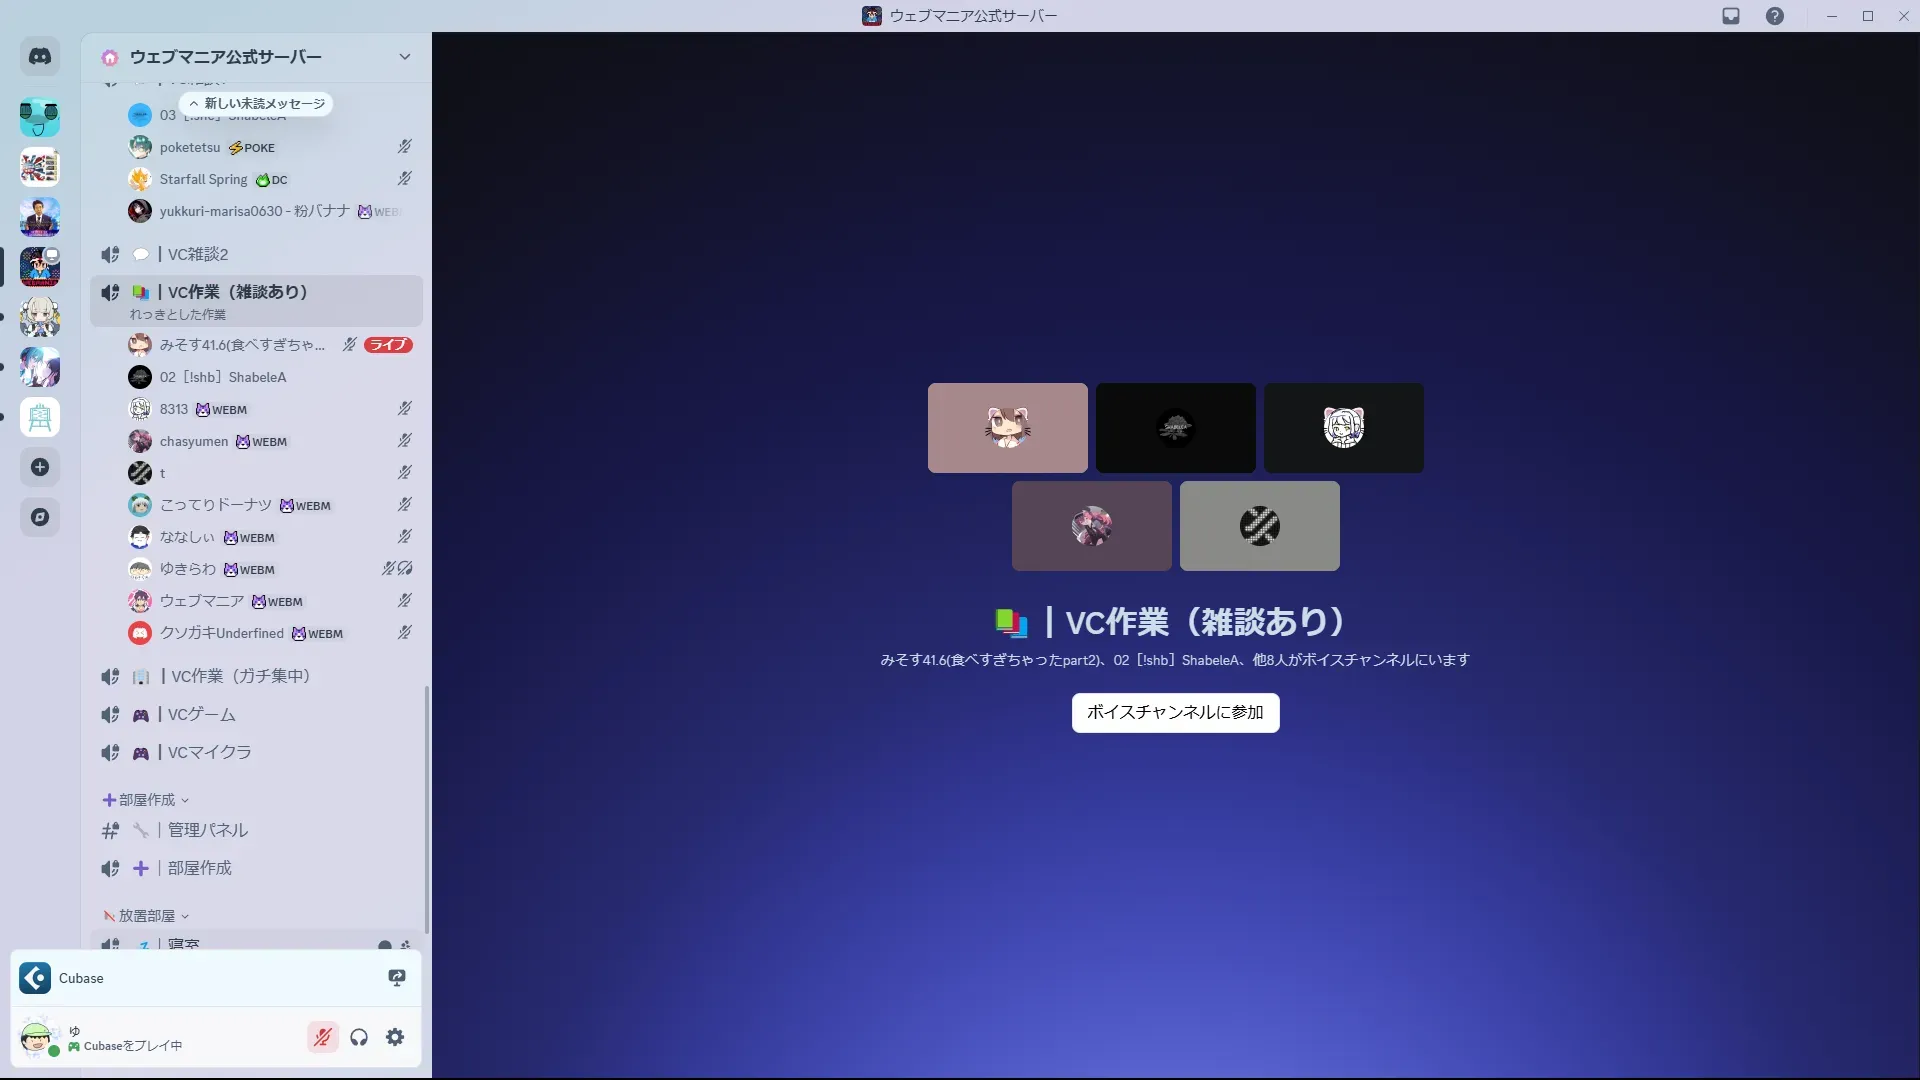Open the Explore servers compass icon

point(40,517)
